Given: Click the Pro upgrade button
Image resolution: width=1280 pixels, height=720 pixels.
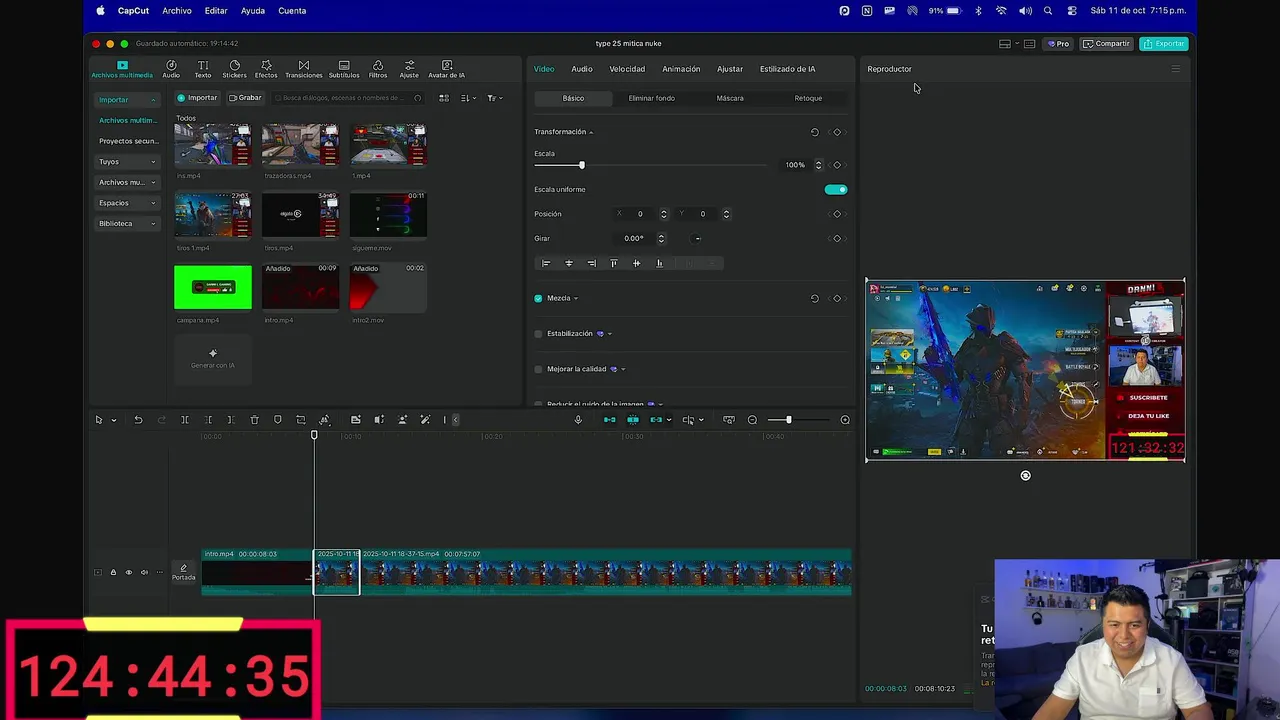Looking at the screenshot, I should [1058, 44].
